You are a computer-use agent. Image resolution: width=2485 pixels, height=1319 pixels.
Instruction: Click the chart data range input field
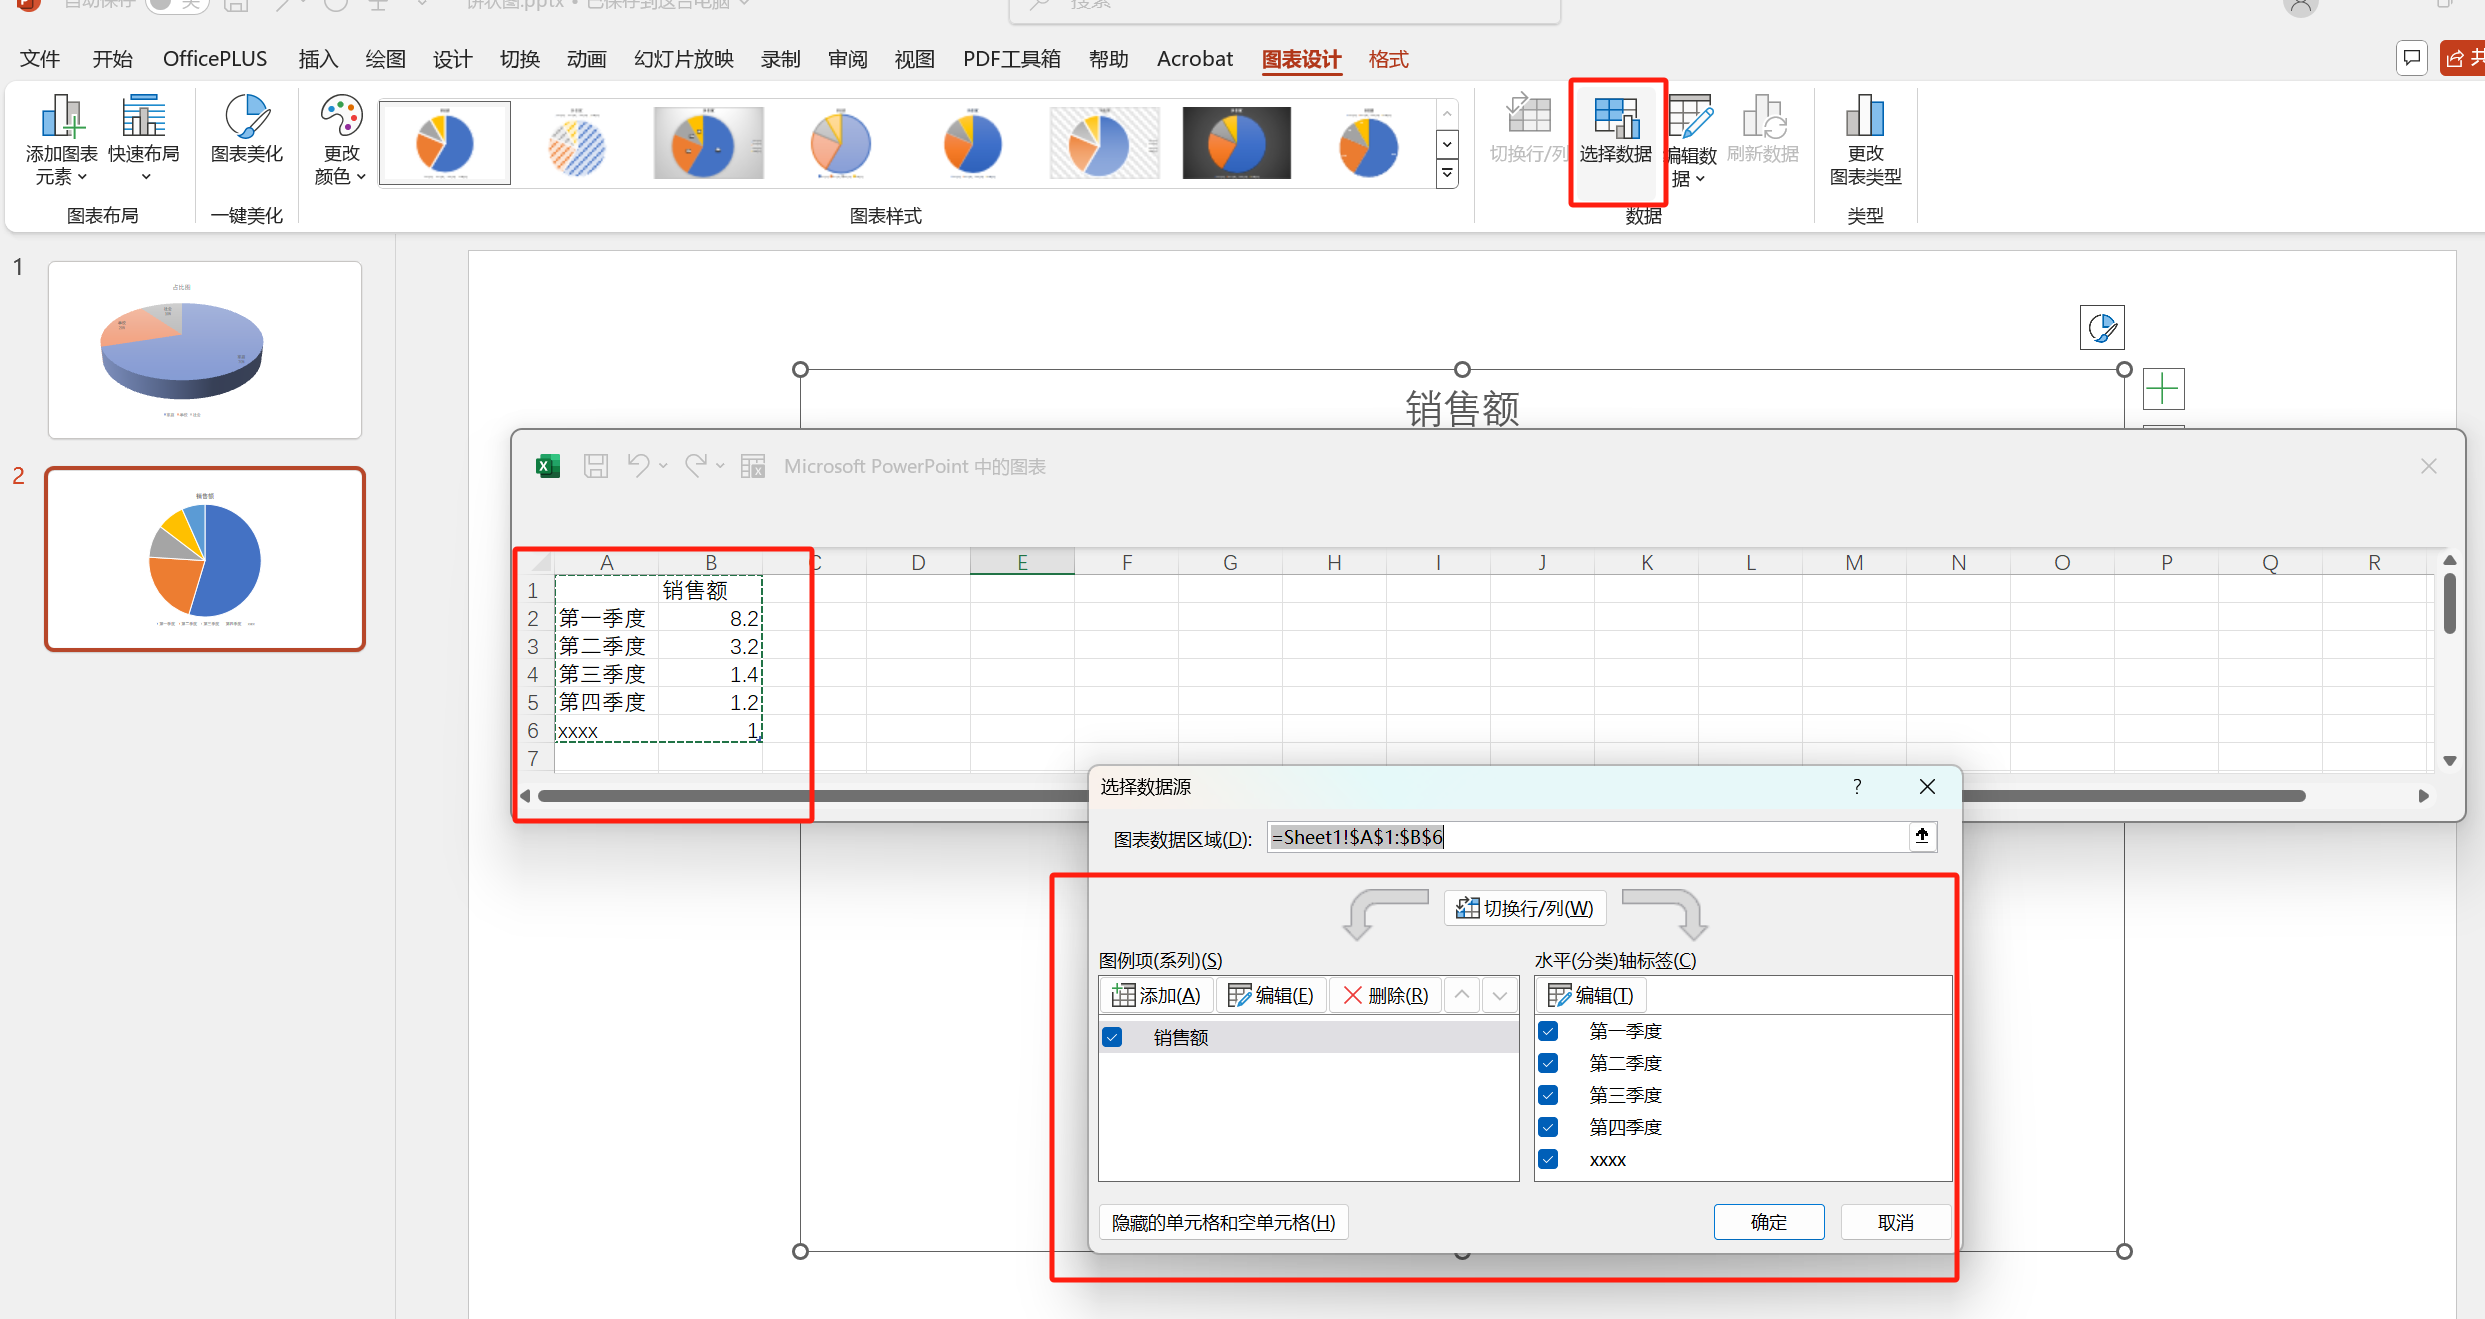pyautogui.click(x=1587, y=837)
